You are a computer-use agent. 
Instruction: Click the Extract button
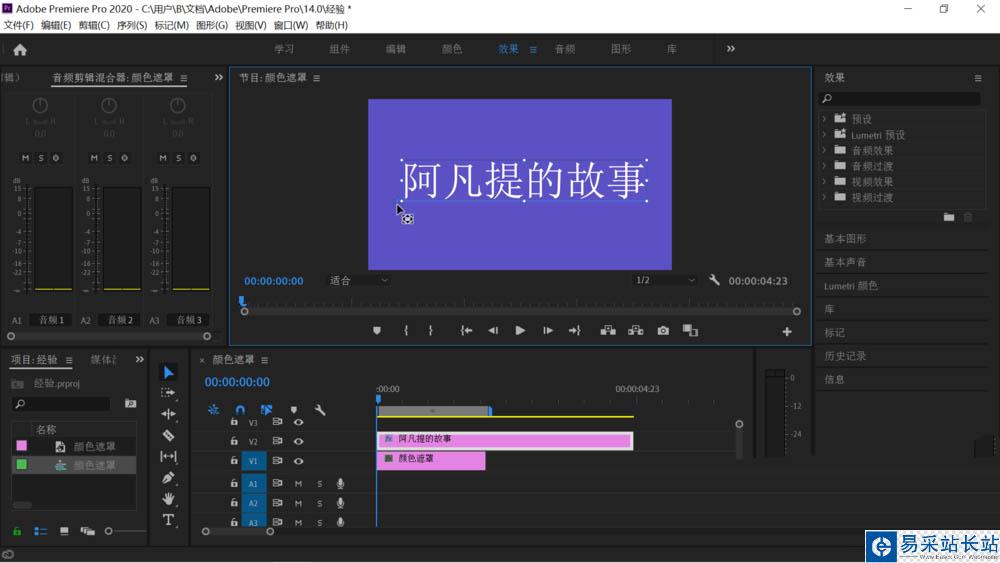click(x=635, y=330)
